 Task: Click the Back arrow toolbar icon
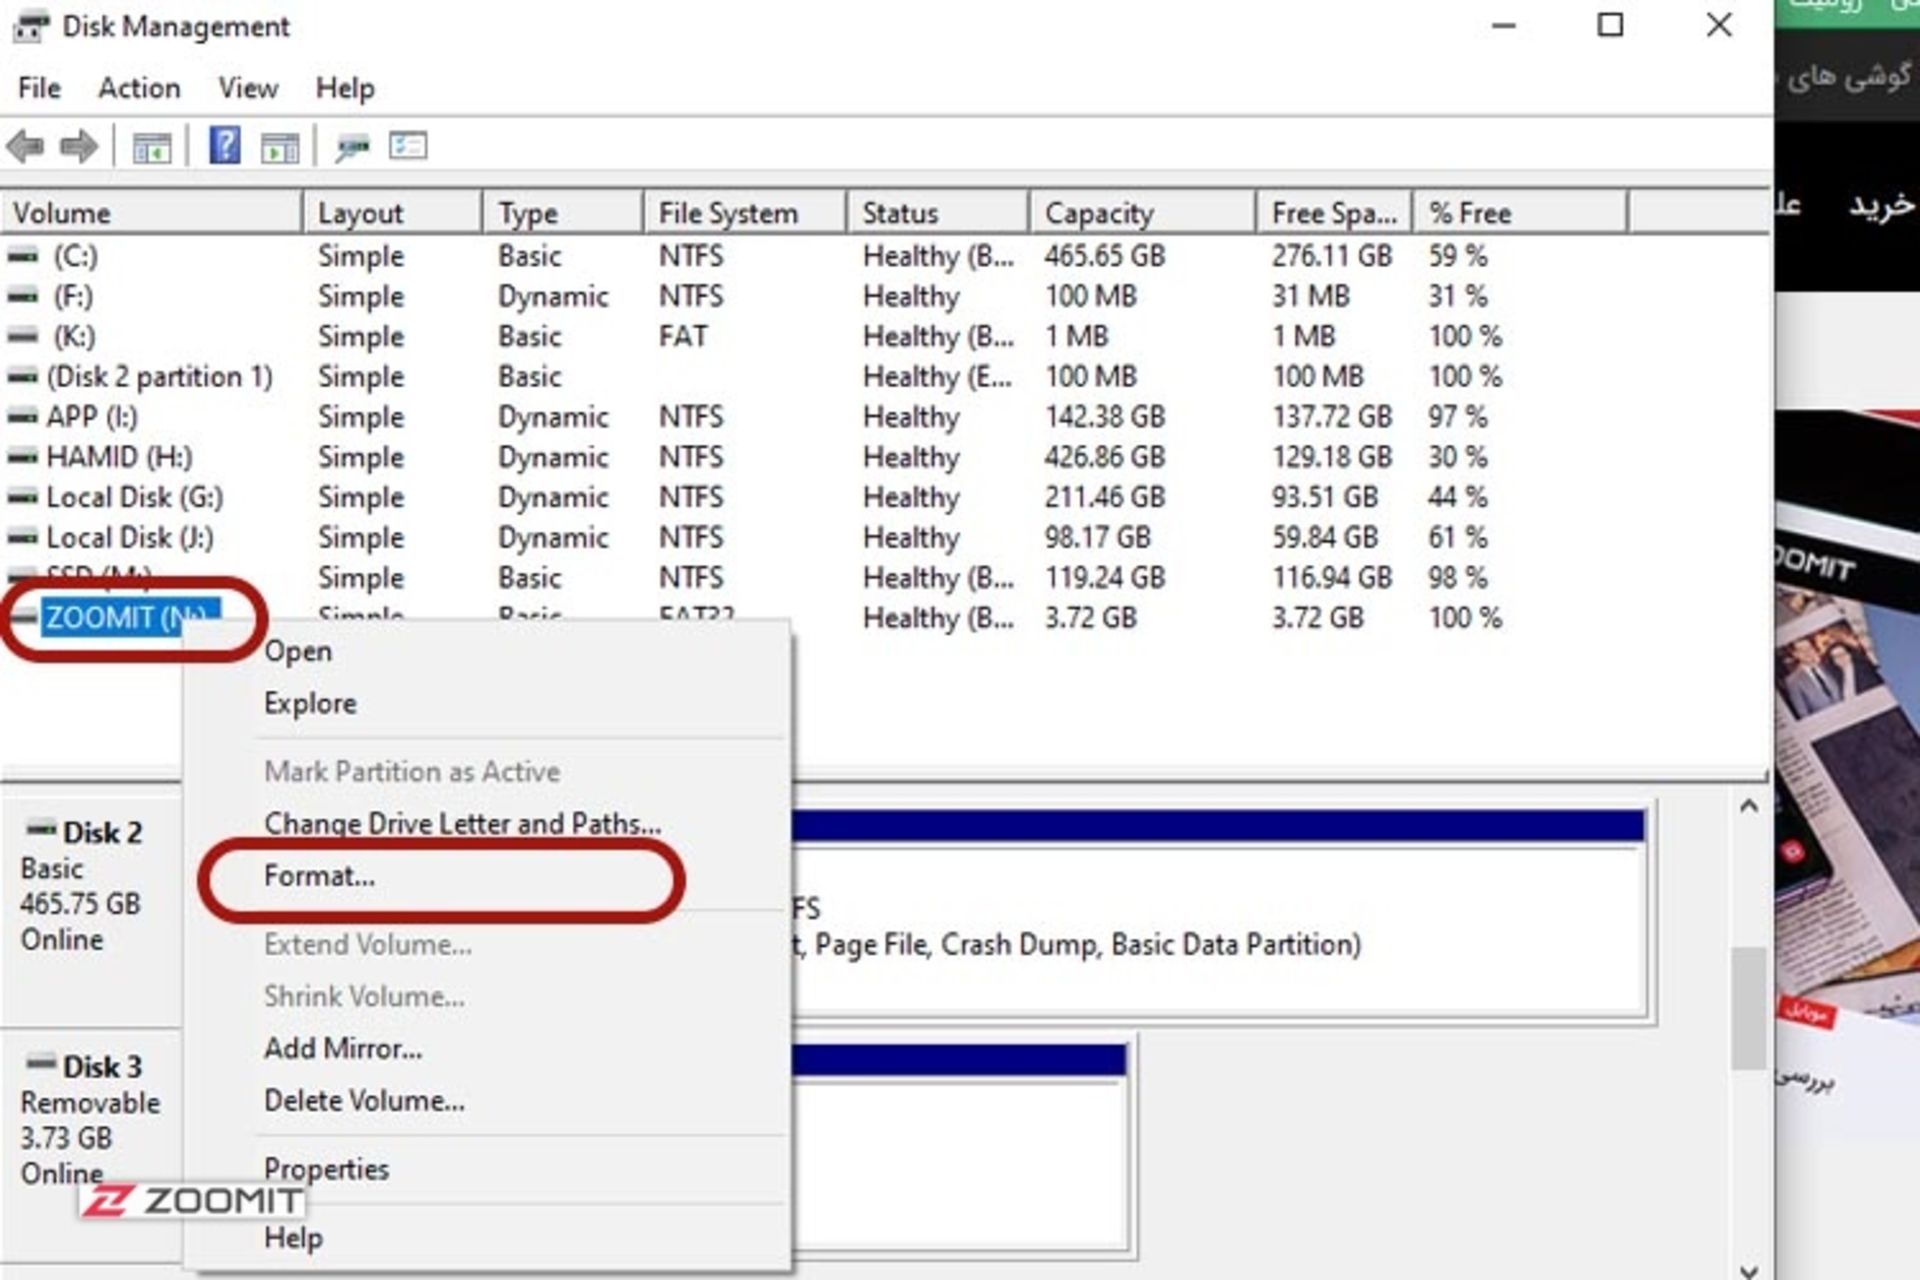[26, 147]
